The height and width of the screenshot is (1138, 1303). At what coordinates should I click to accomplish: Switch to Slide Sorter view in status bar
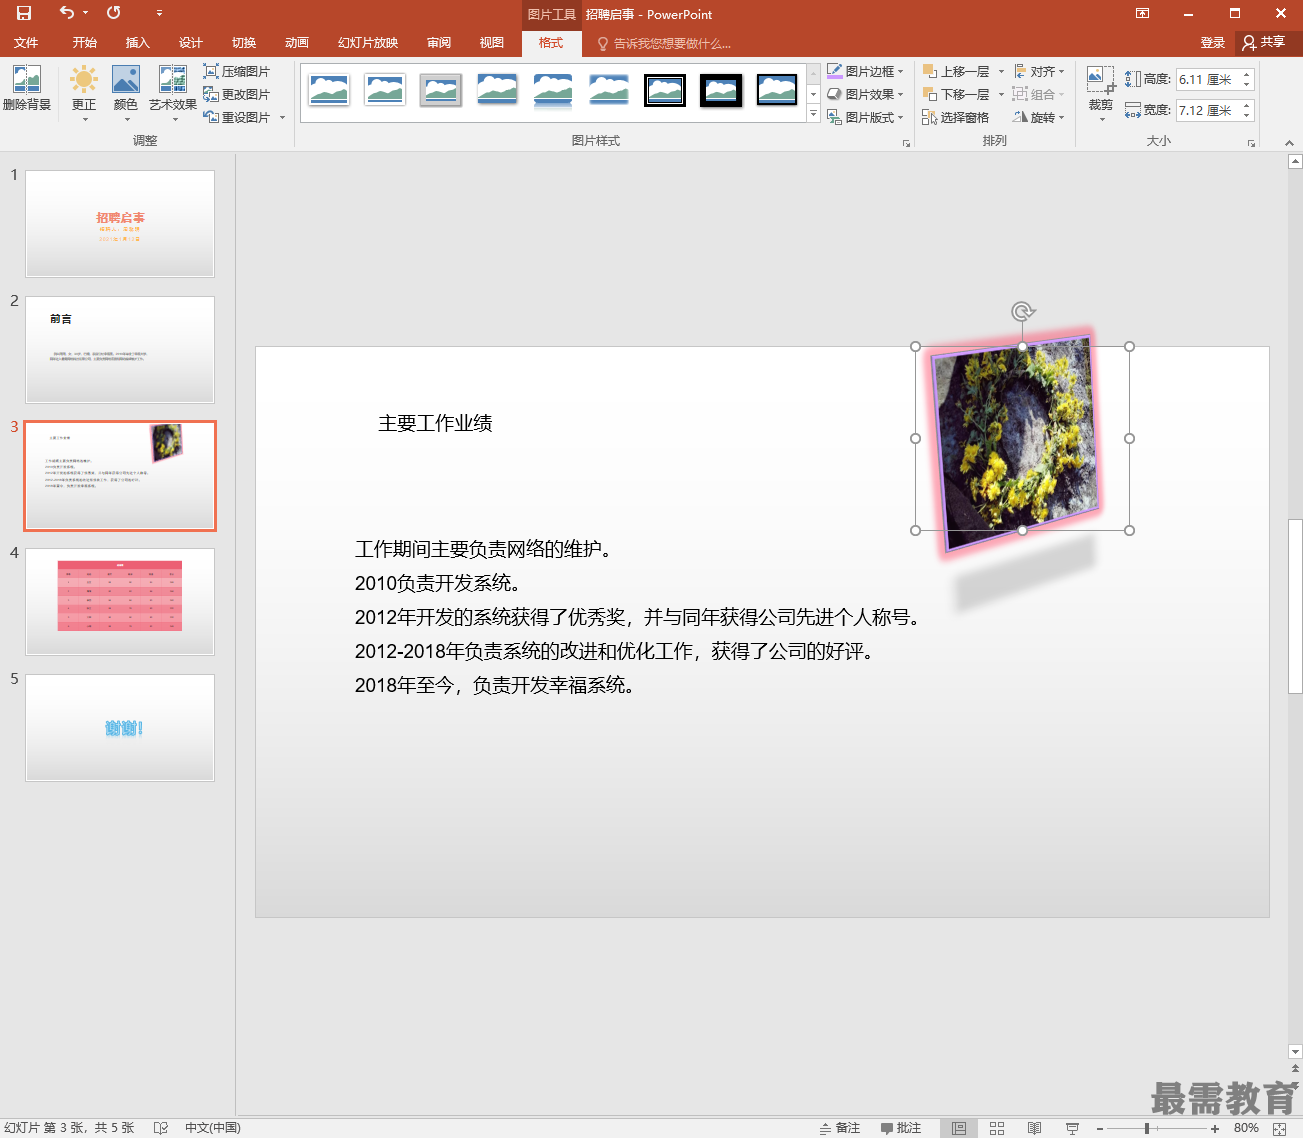click(x=997, y=1128)
